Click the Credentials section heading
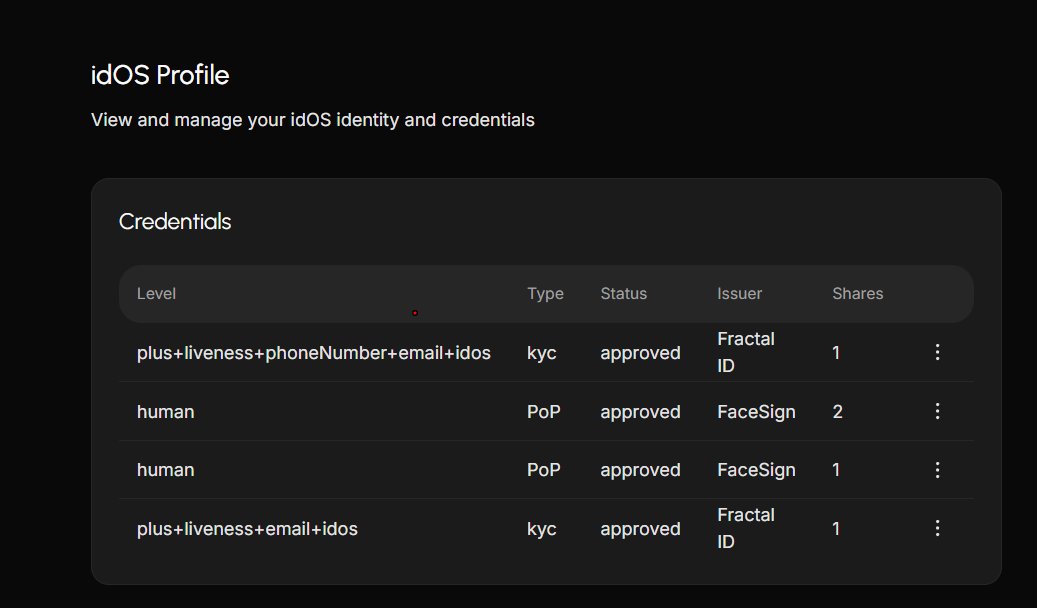 tap(175, 222)
